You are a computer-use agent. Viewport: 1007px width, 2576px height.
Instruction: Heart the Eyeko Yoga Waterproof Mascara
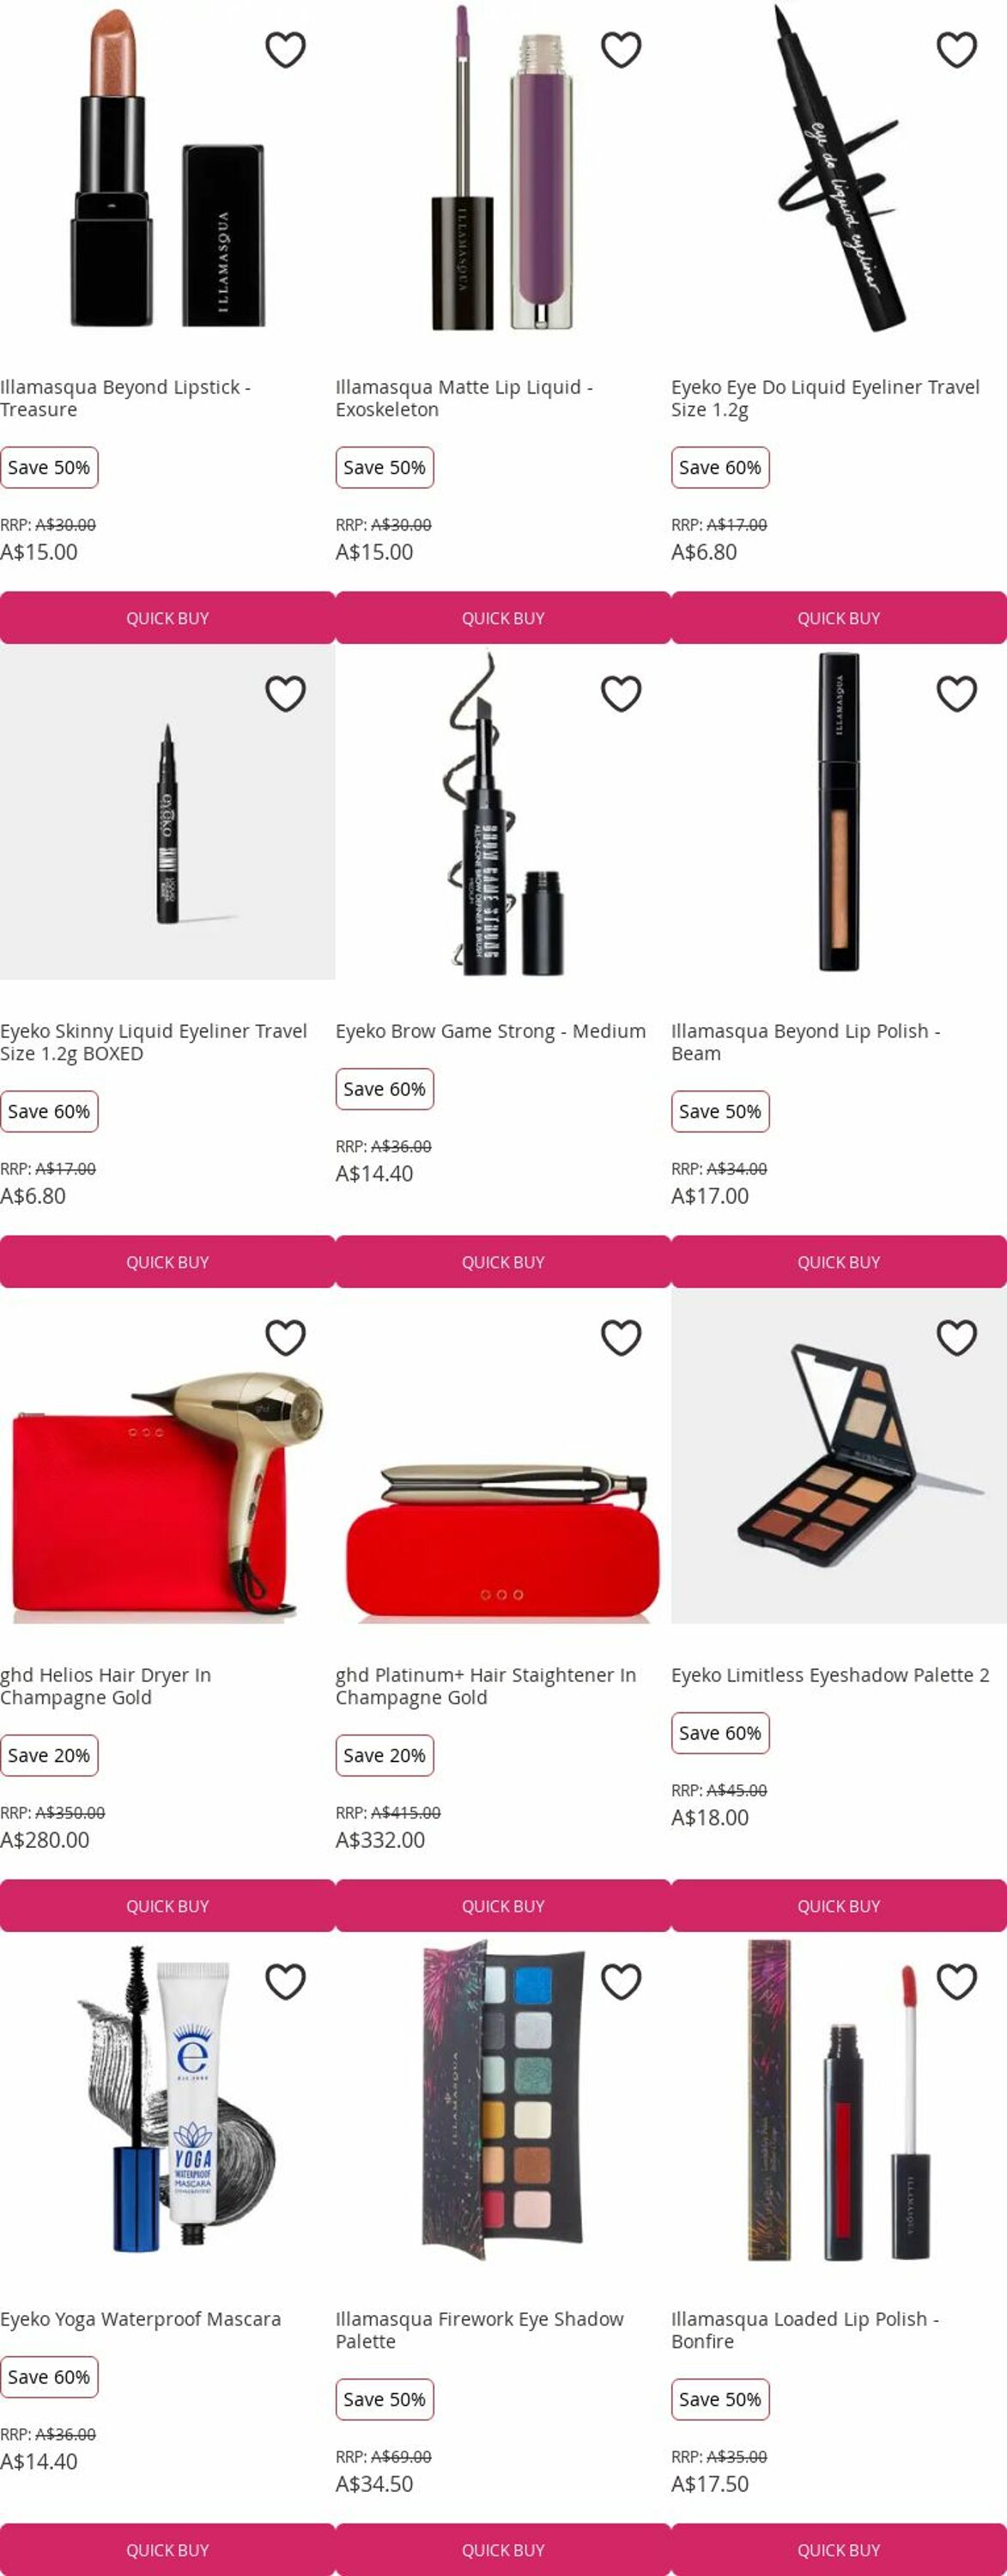pyautogui.click(x=285, y=1982)
